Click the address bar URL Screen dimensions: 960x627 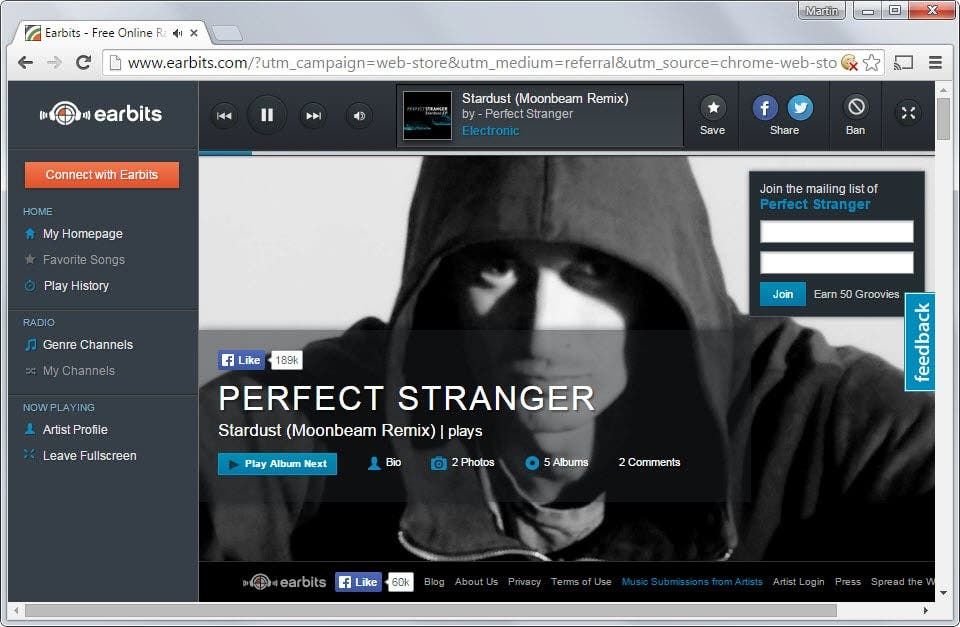click(x=482, y=63)
